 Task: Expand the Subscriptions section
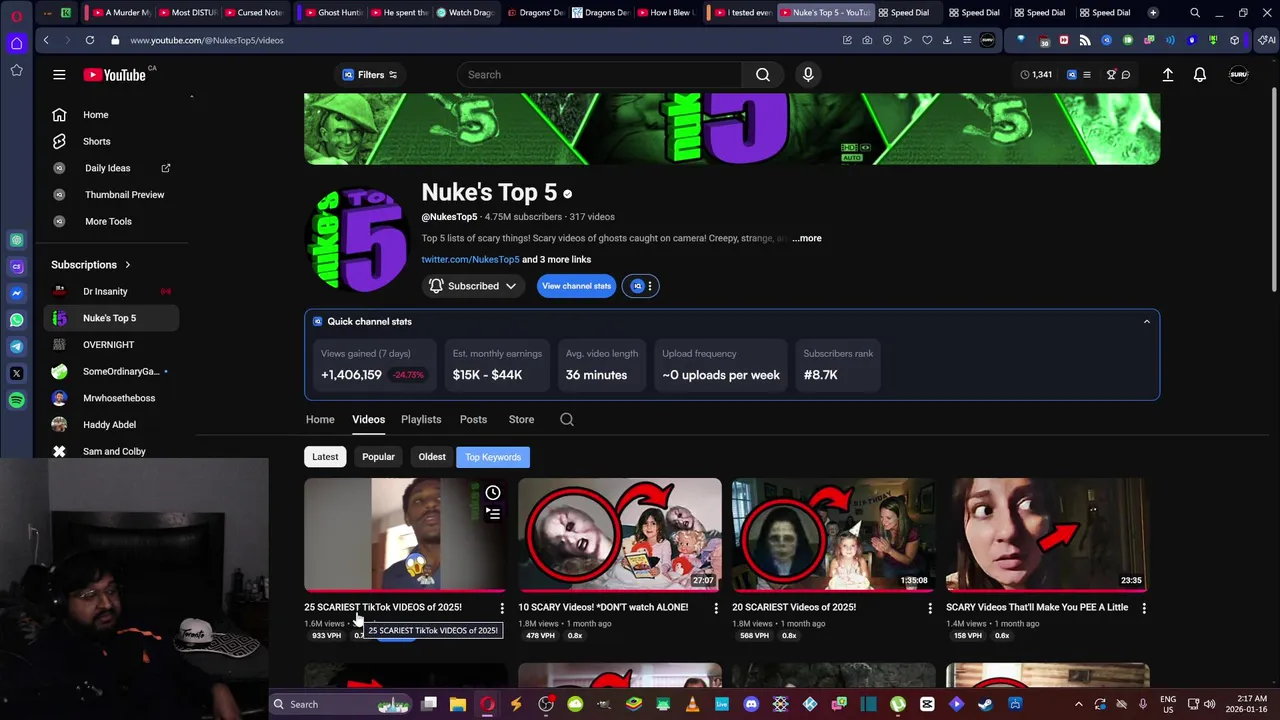(91, 265)
